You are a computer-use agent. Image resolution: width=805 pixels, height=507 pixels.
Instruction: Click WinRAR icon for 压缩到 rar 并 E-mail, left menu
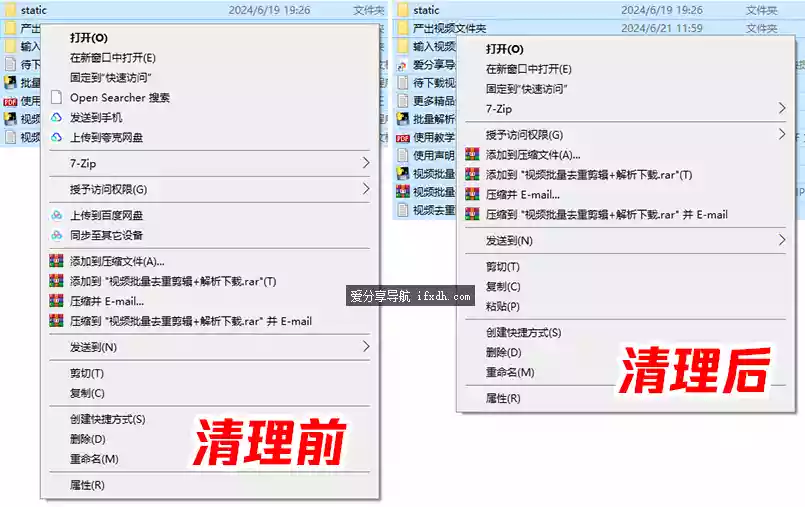tap(56, 321)
